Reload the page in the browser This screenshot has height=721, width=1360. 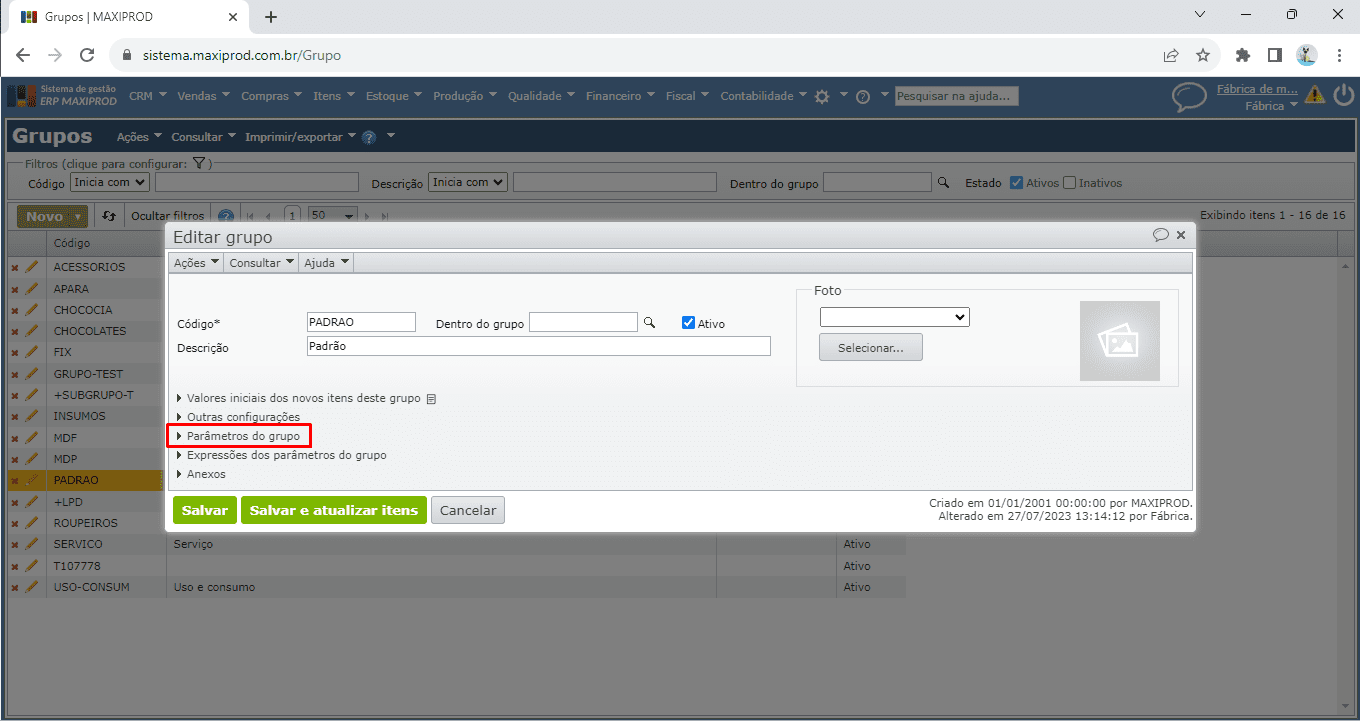pos(87,55)
